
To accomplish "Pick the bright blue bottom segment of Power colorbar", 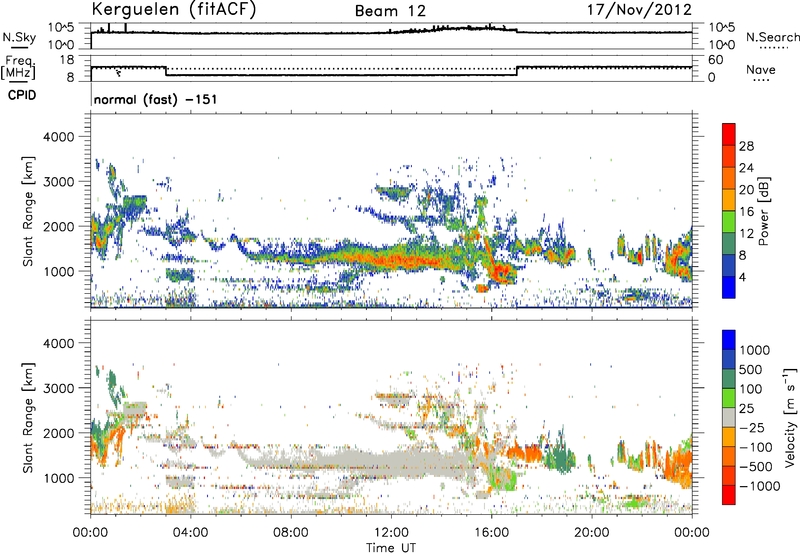I will 729,288.
